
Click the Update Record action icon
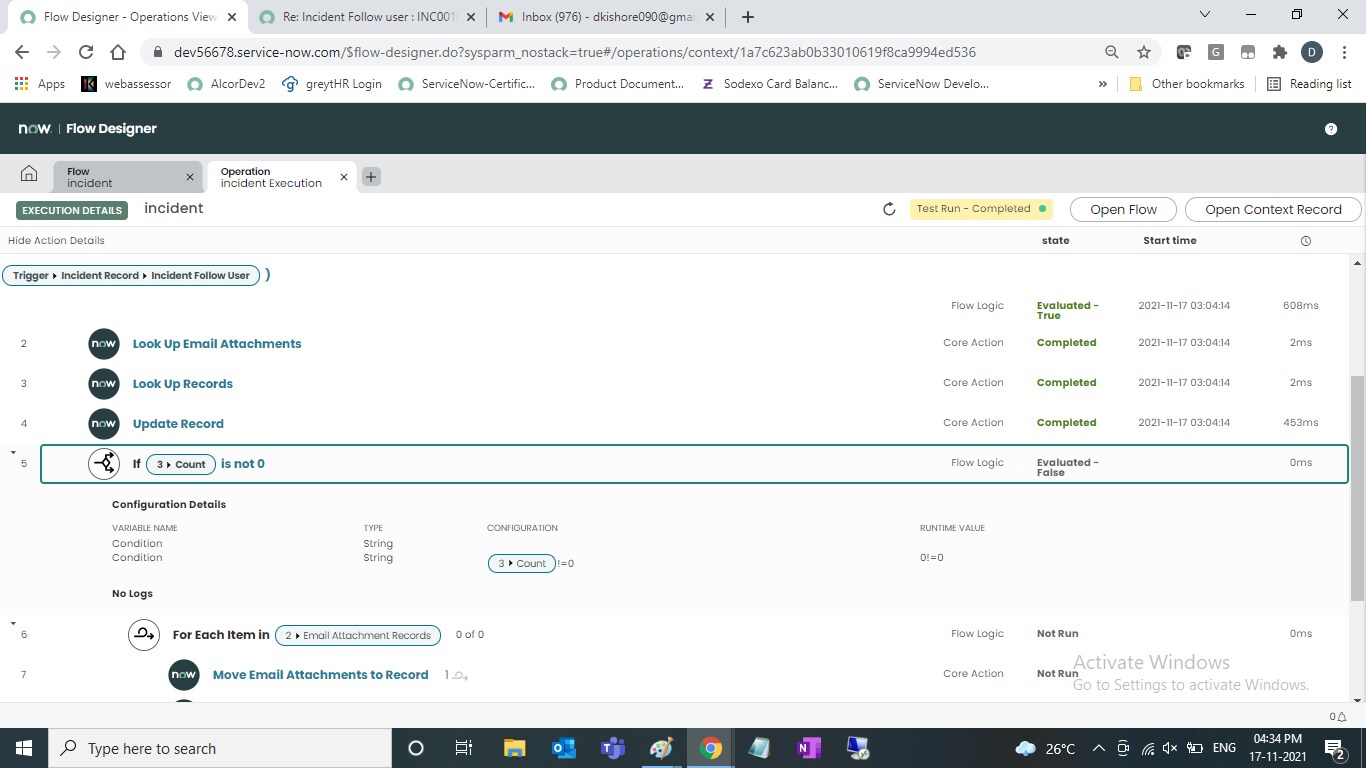[x=103, y=424]
